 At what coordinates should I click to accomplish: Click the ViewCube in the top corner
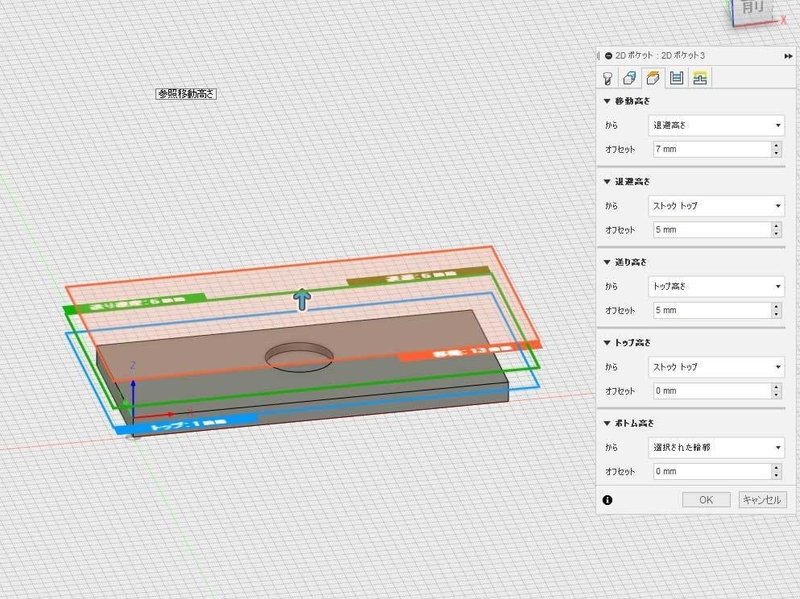click(755, 11)
